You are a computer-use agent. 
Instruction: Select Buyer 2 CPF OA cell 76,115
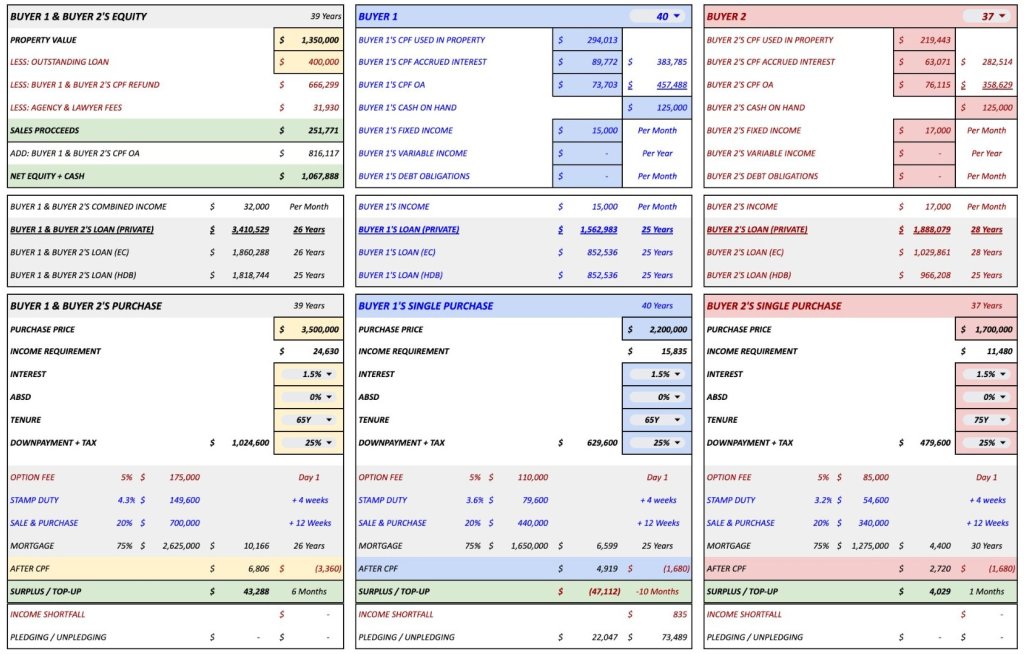925,85
